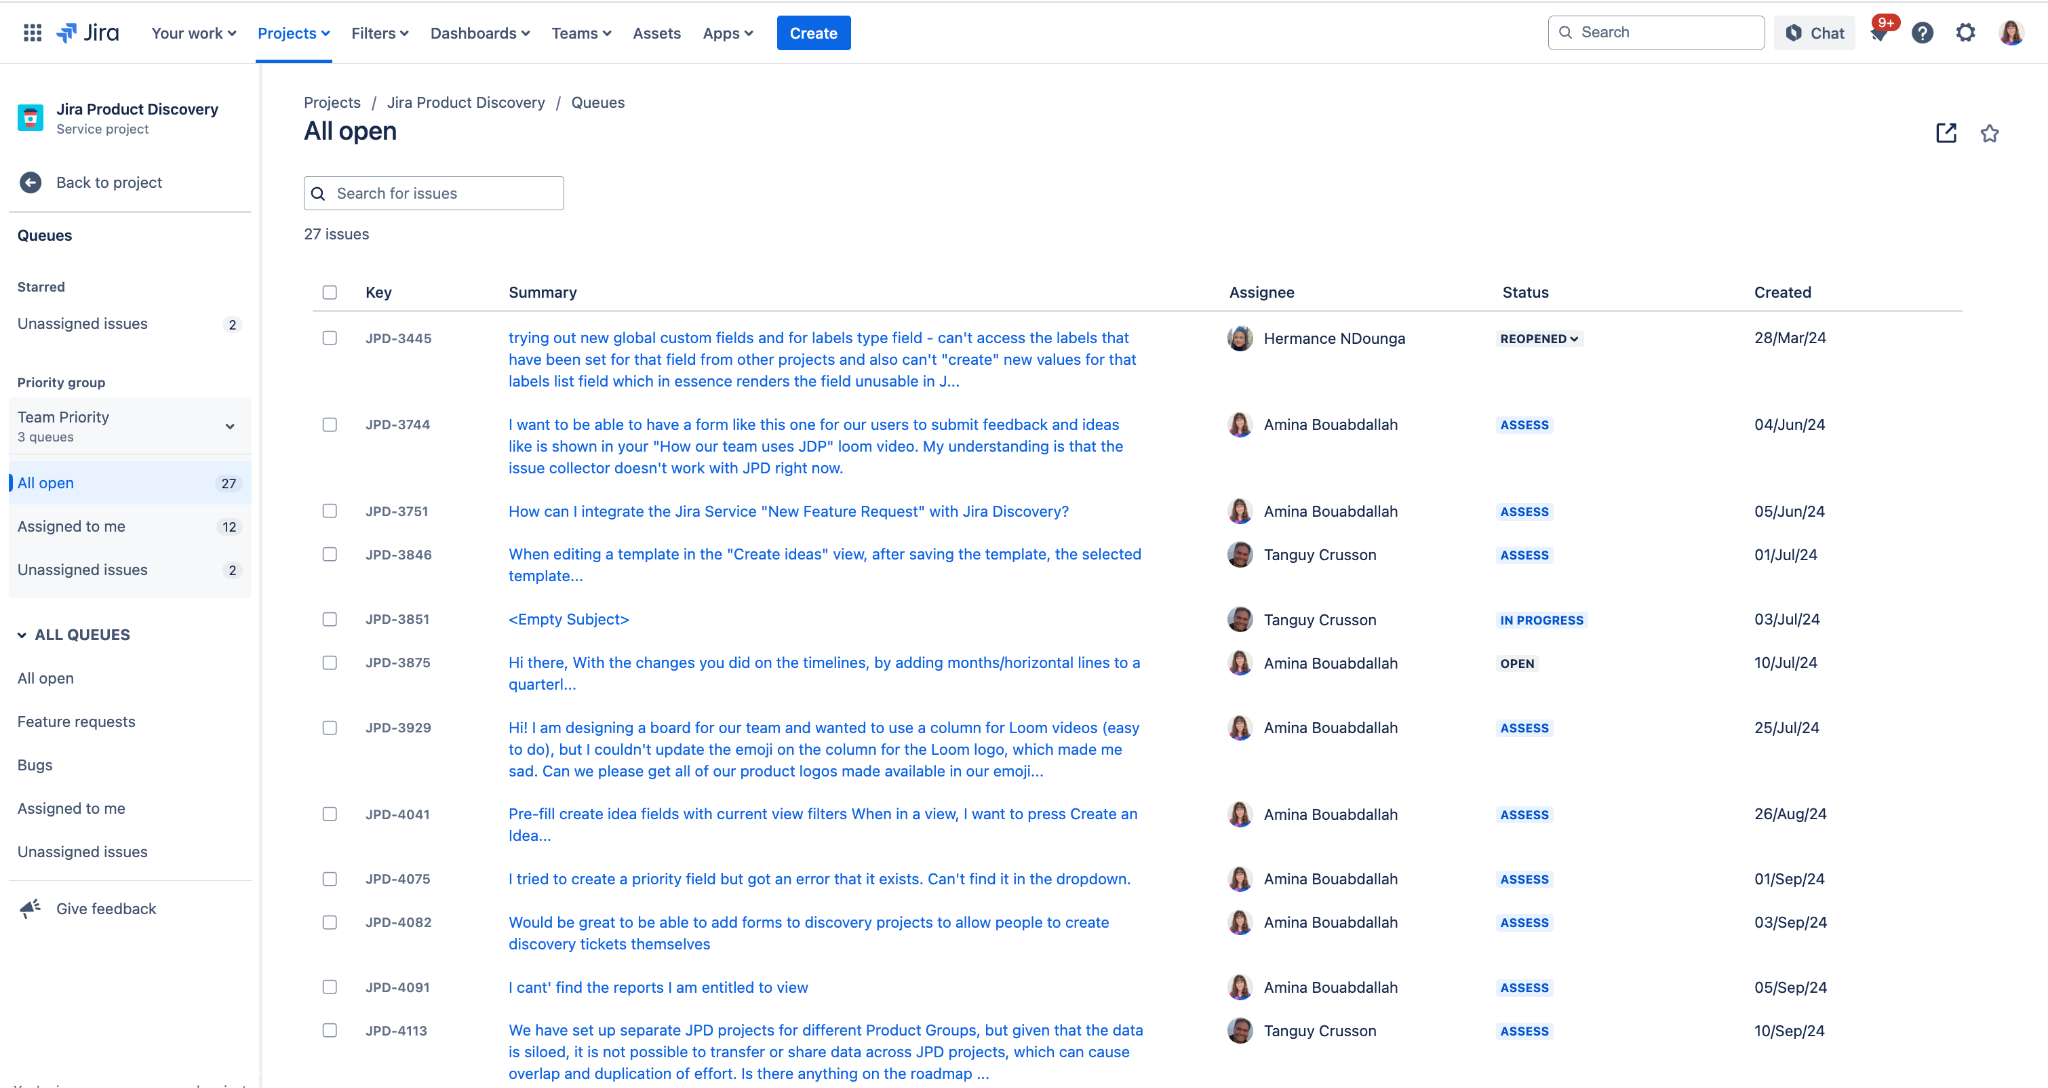
Task: Open the settings gear icon
Action: (x=1965, y=33)
